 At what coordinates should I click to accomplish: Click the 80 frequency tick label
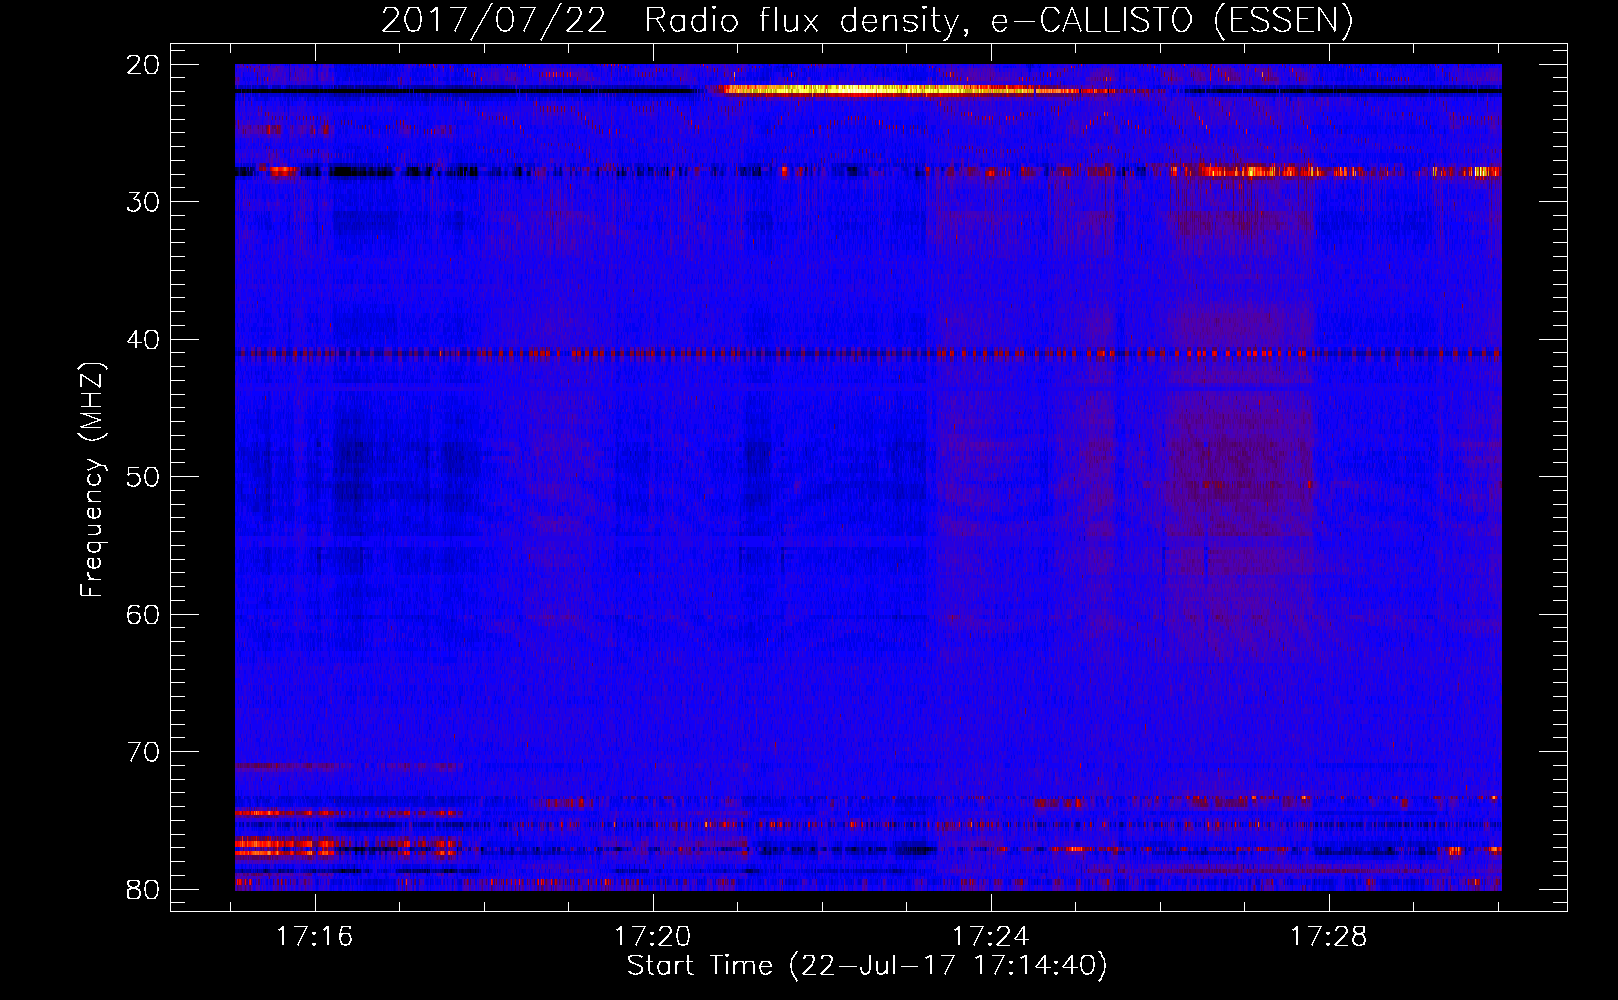tap(144, 890)
